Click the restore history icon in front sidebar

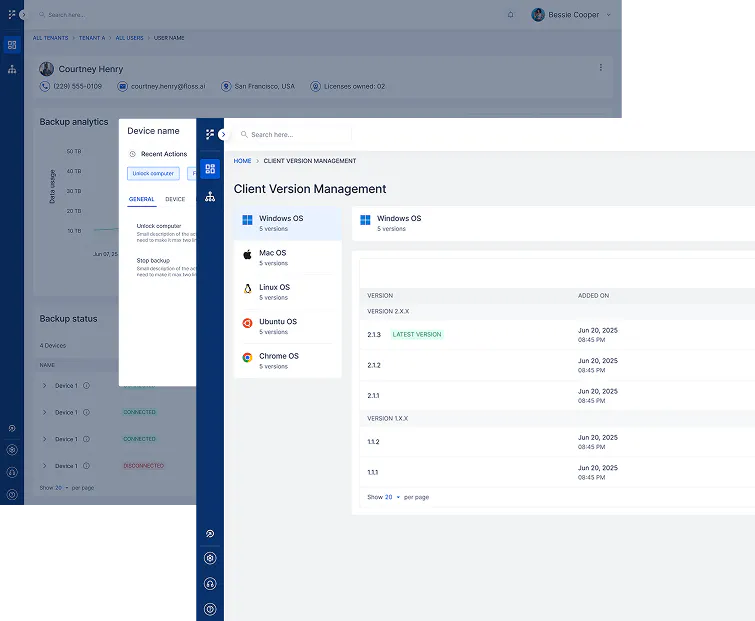[x=210, y=533]
